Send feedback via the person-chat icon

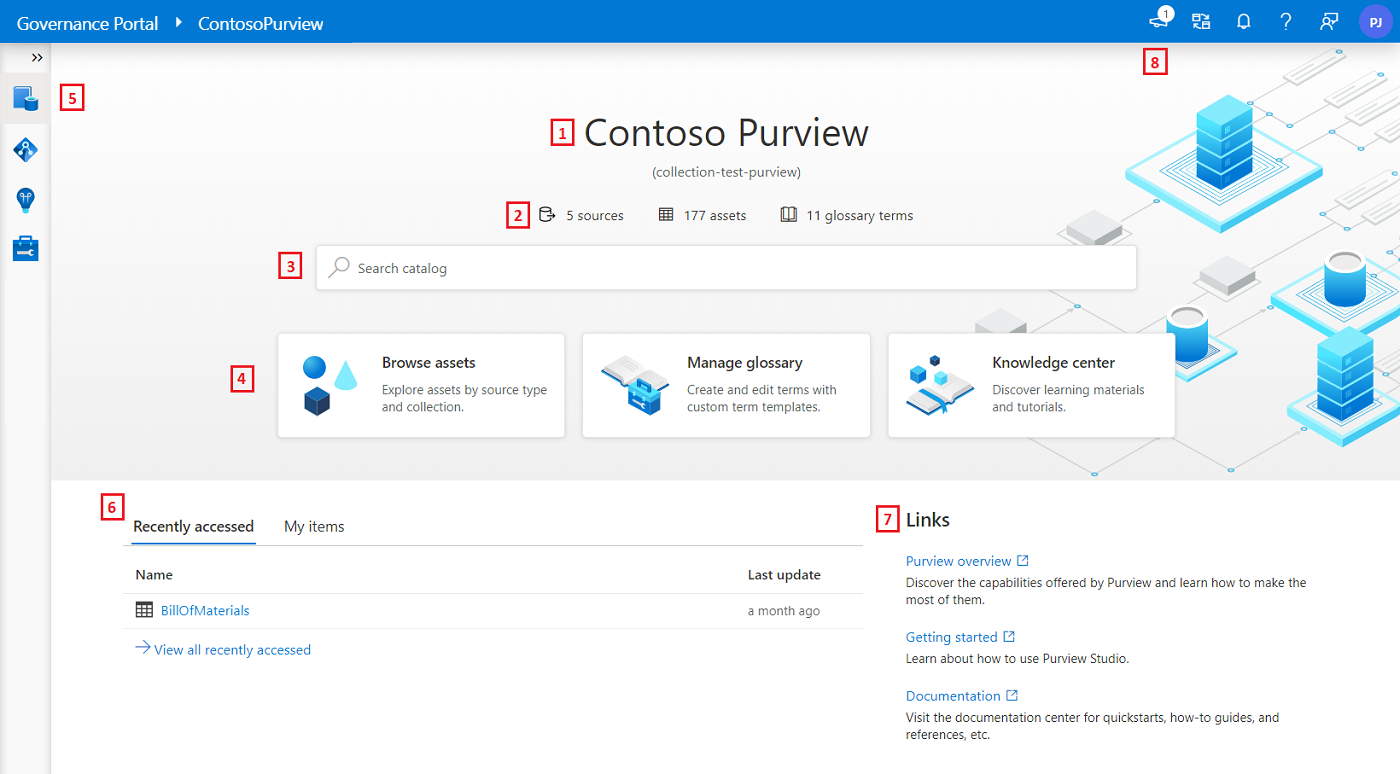click(x=1328, y=21)
